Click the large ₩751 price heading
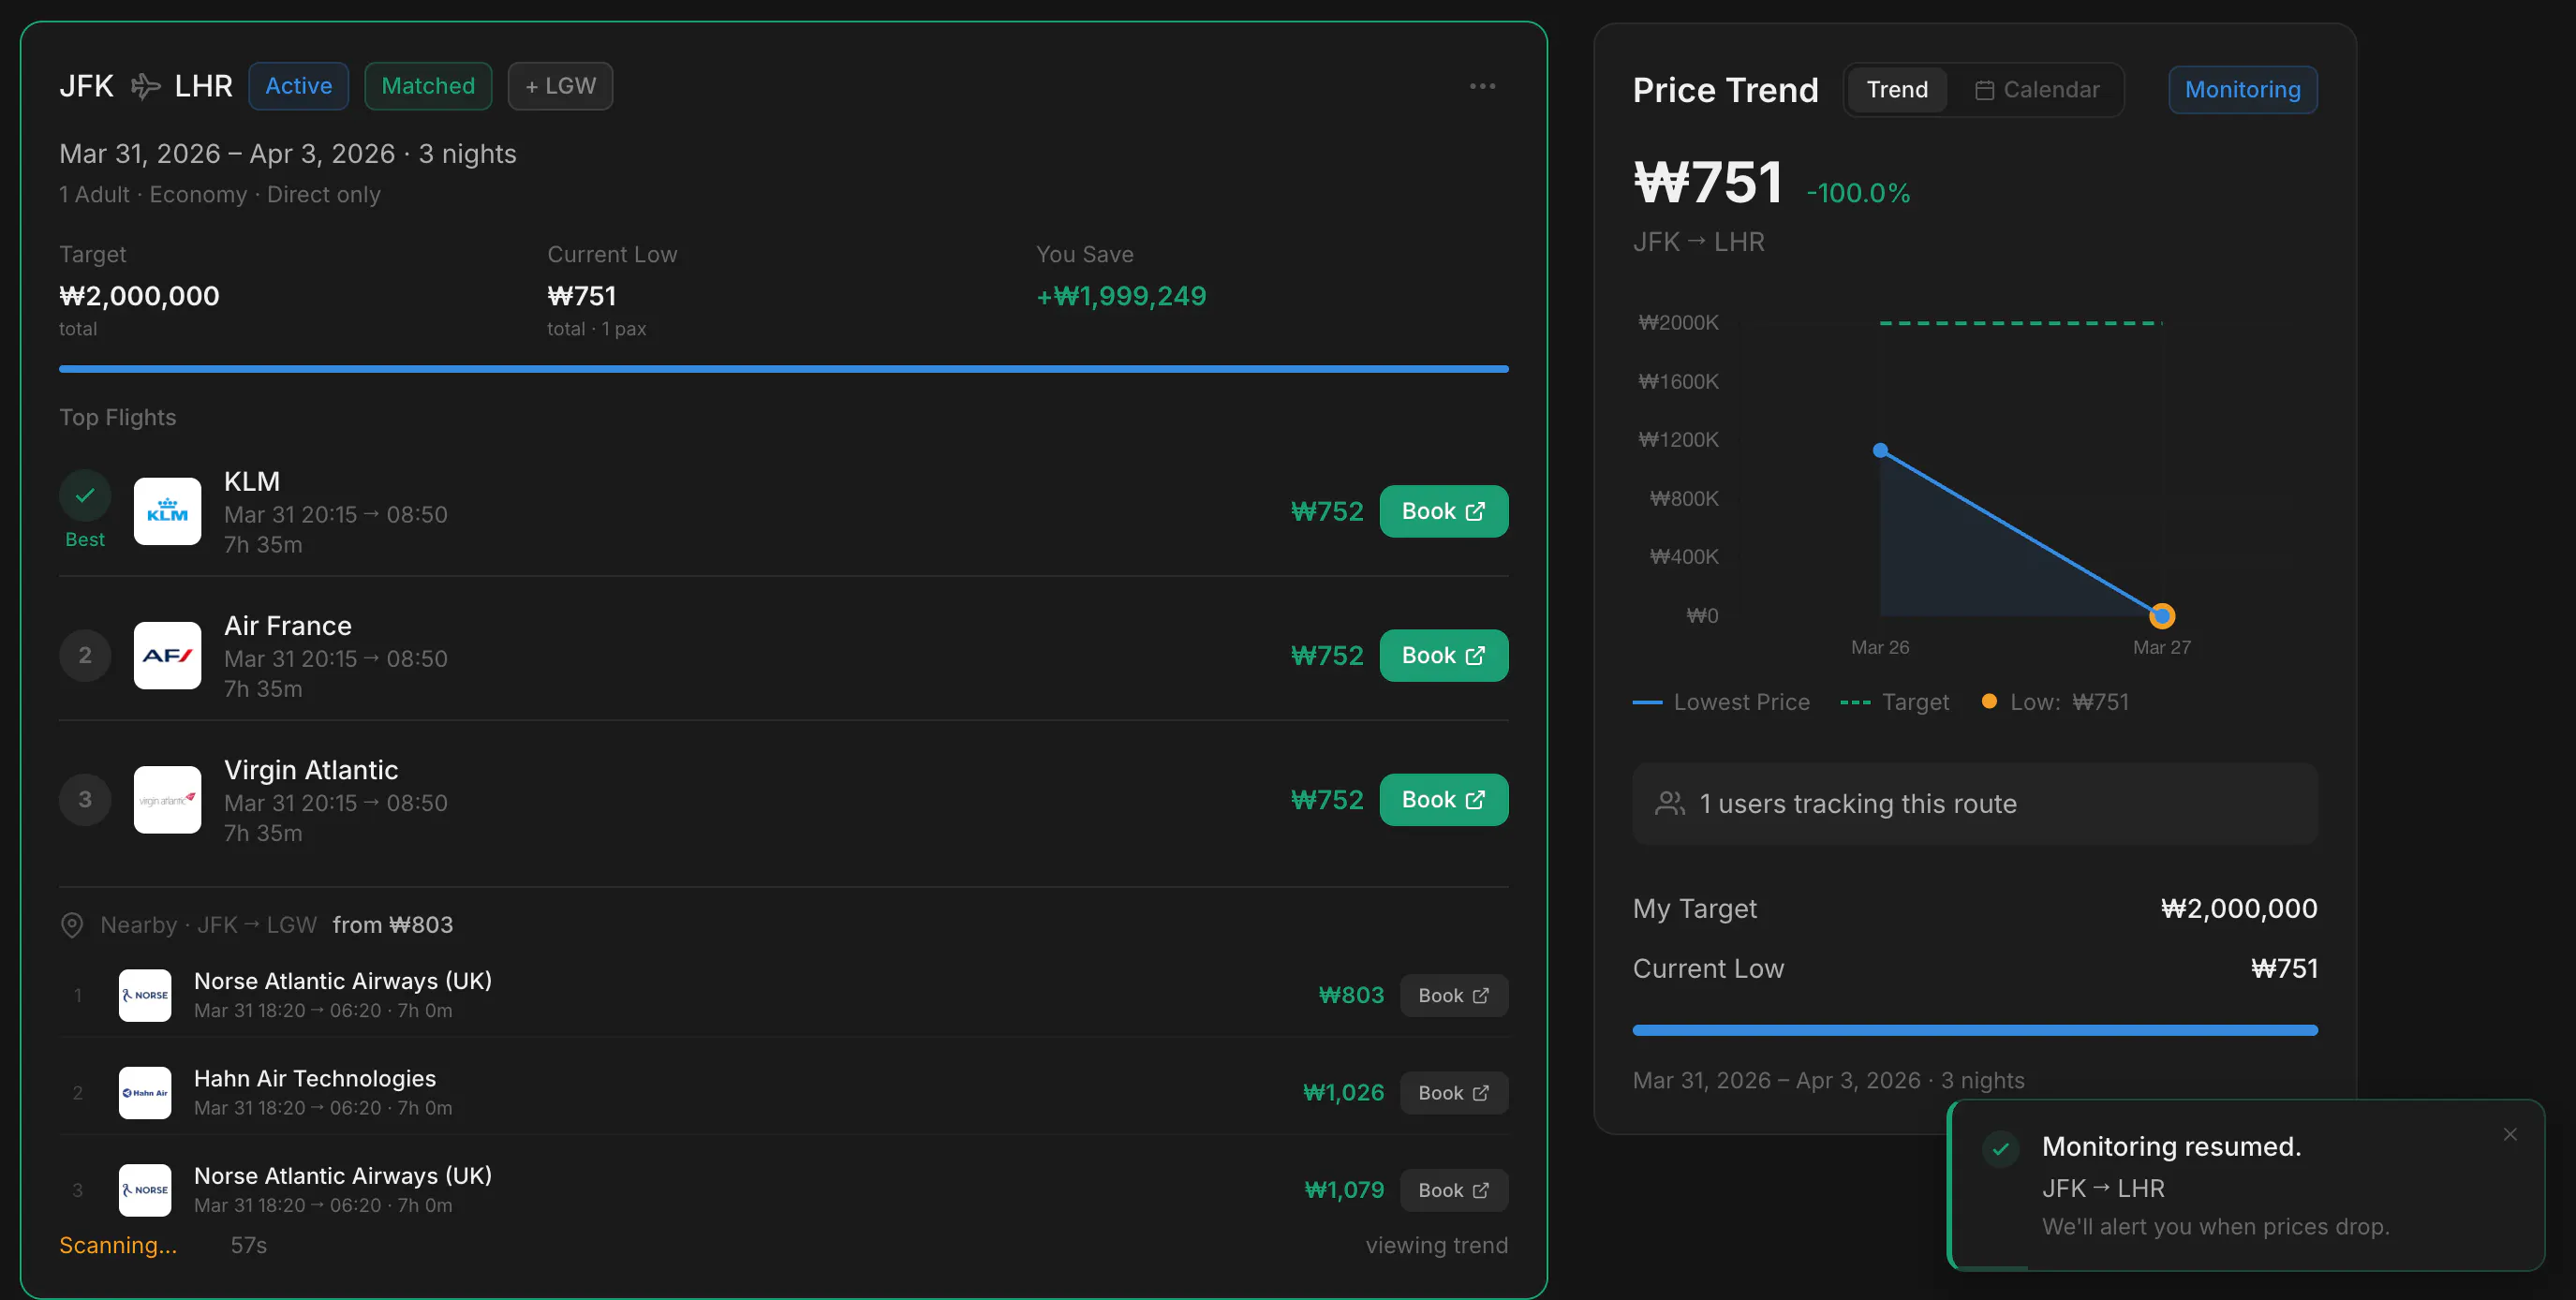 pos(1707,183)
